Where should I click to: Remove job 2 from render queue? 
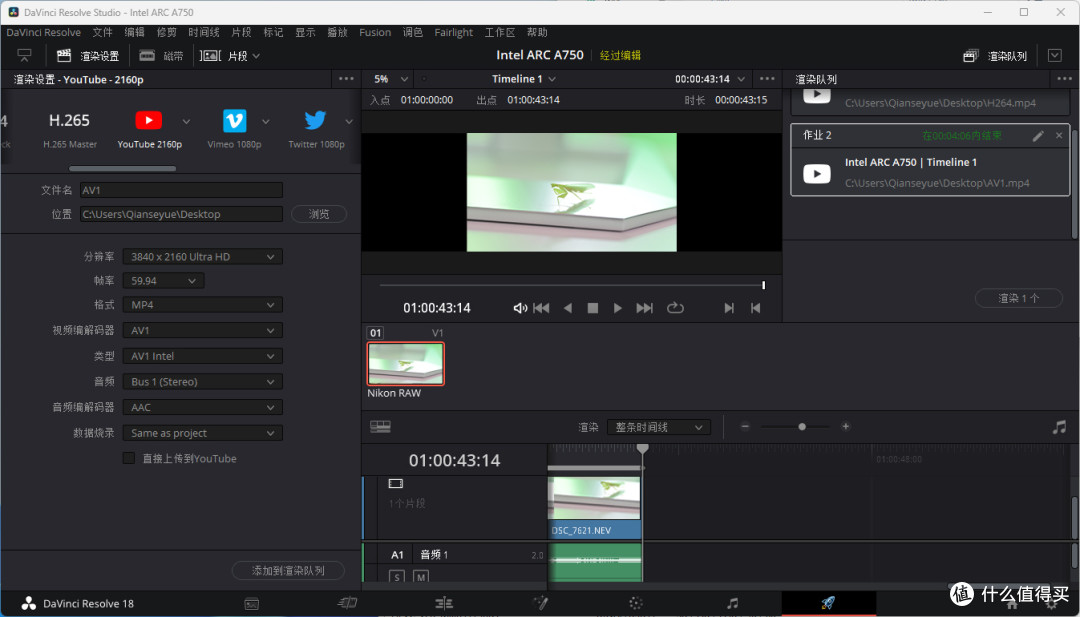(1059, 136)
